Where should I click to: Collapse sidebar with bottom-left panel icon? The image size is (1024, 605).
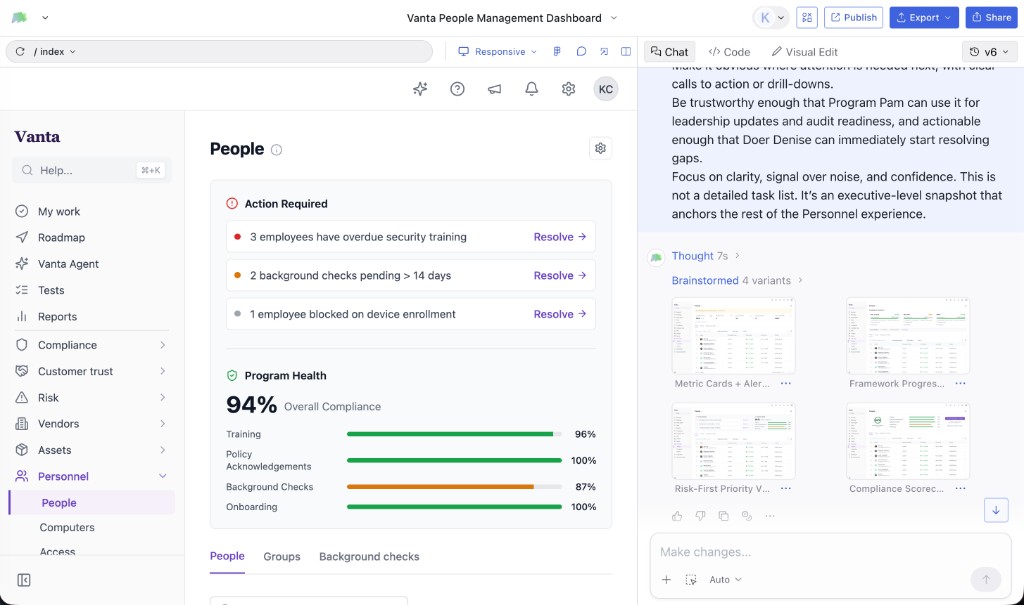coord(24,580)
